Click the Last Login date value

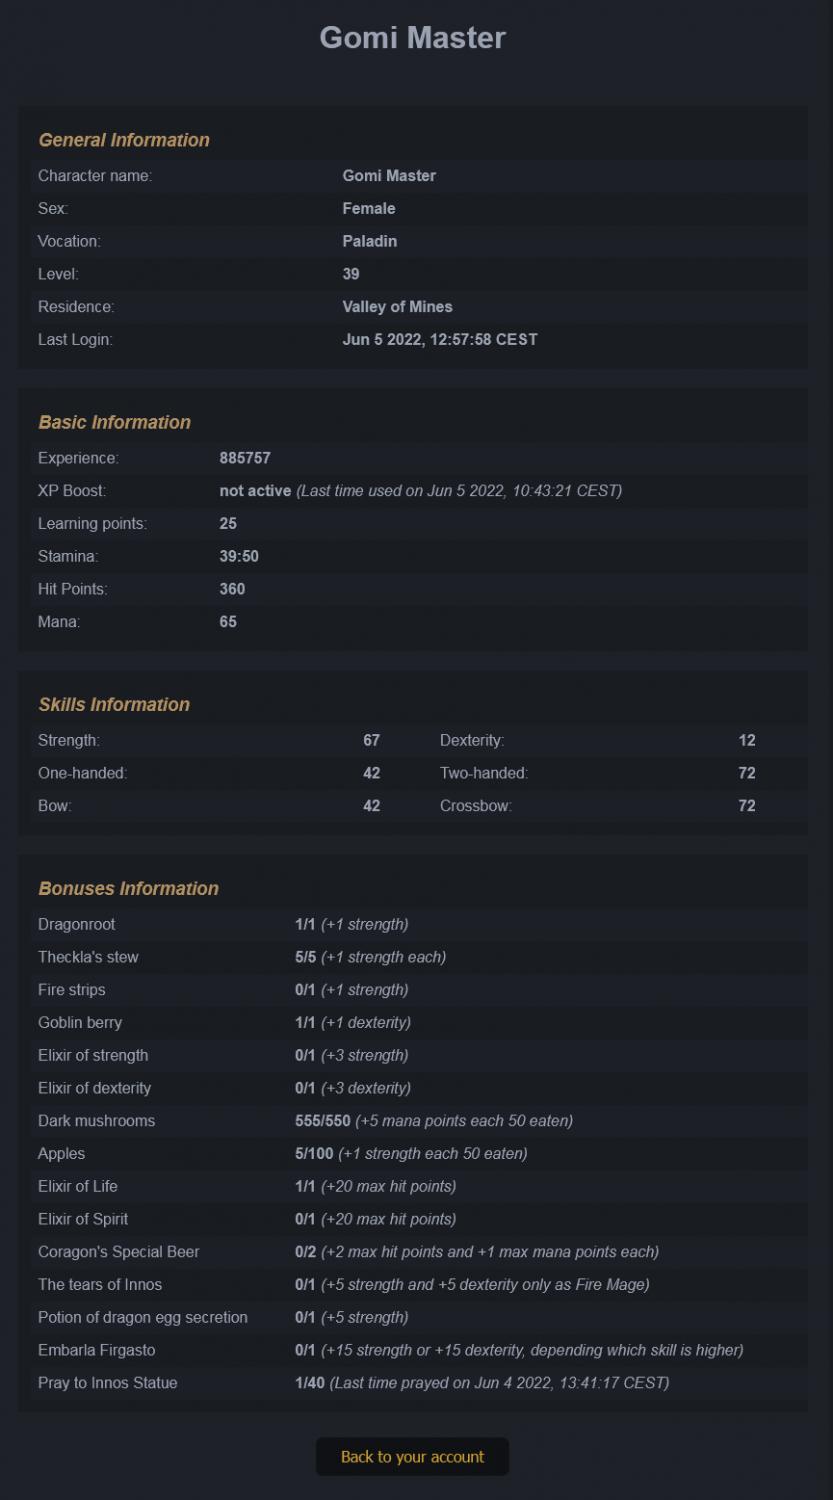pyautogui.click(x=439, y=339)
